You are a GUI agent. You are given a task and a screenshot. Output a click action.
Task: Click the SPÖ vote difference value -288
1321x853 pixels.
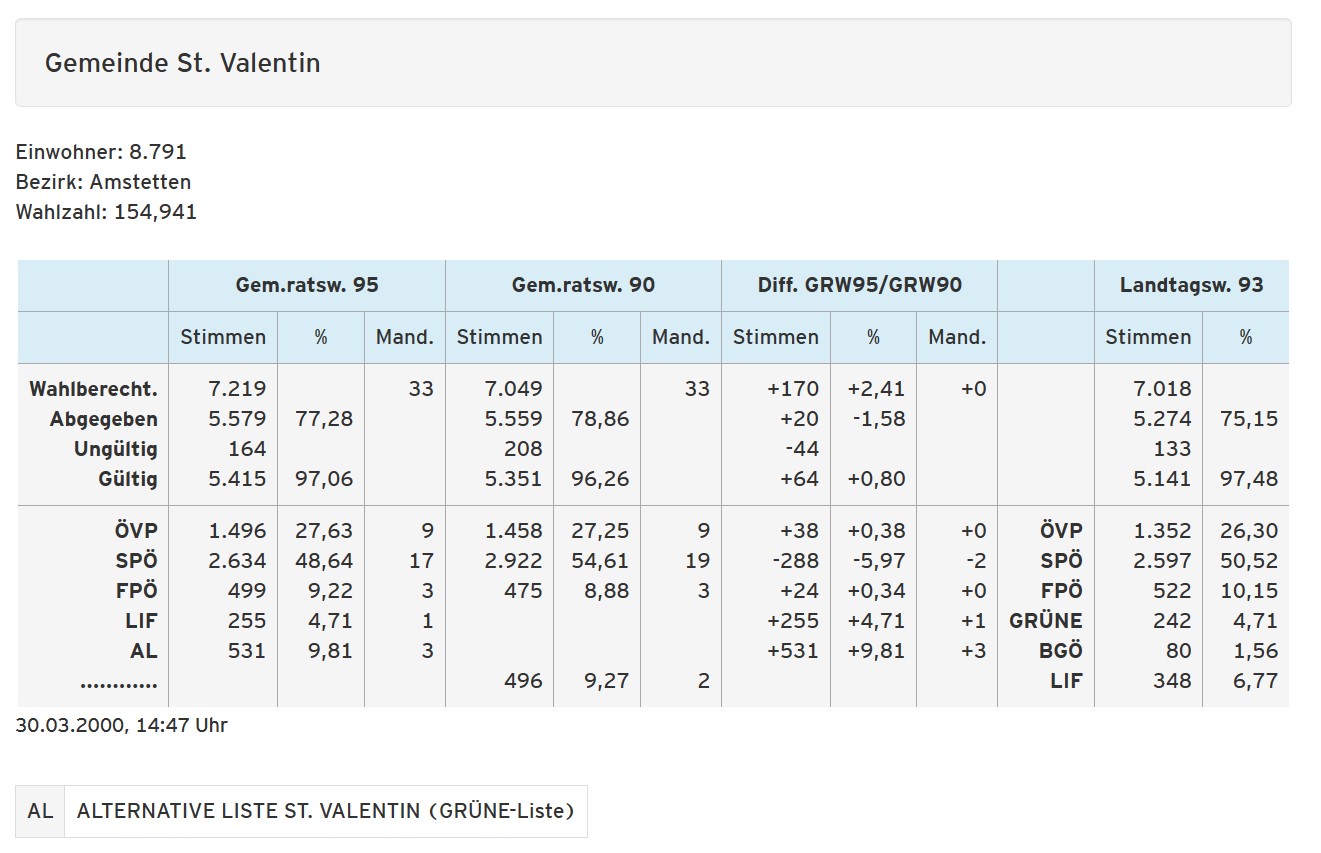[798, 561]
